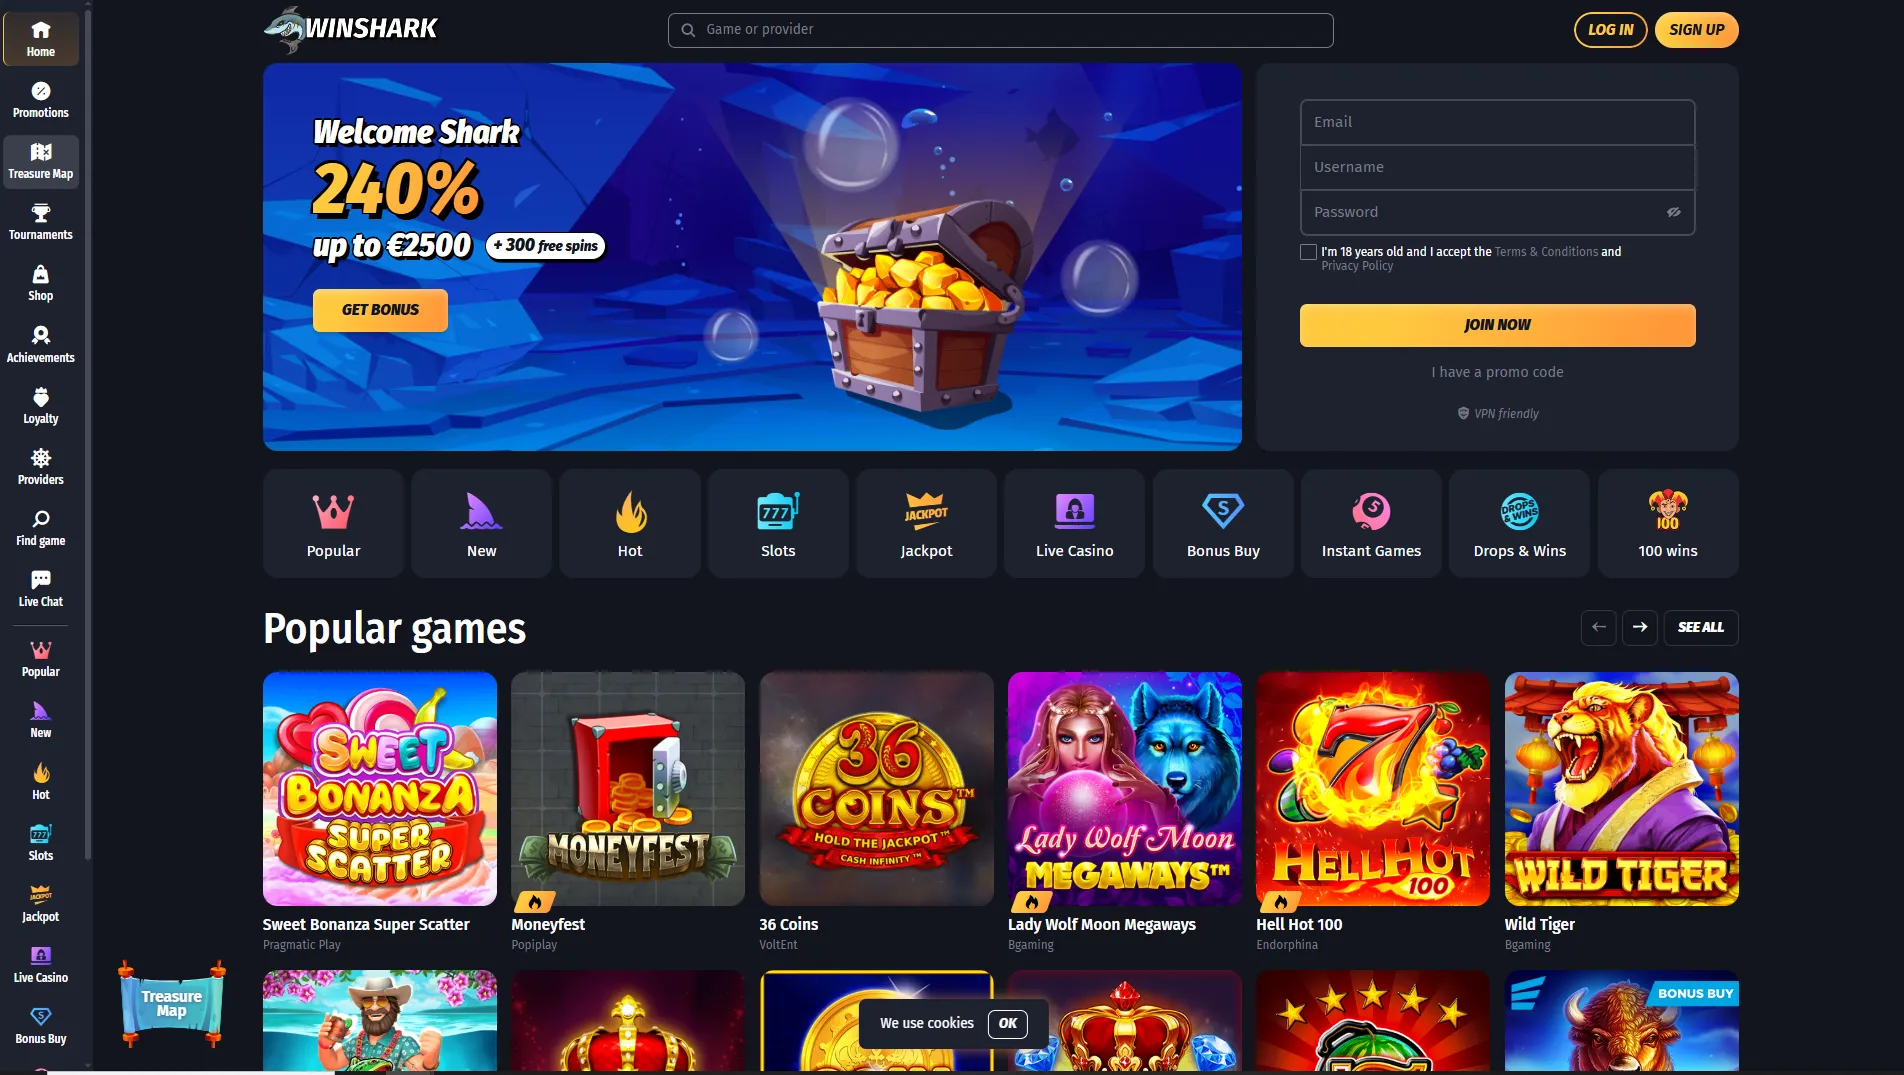
Task: Expand the promo code field
Action: [1497, 372]
